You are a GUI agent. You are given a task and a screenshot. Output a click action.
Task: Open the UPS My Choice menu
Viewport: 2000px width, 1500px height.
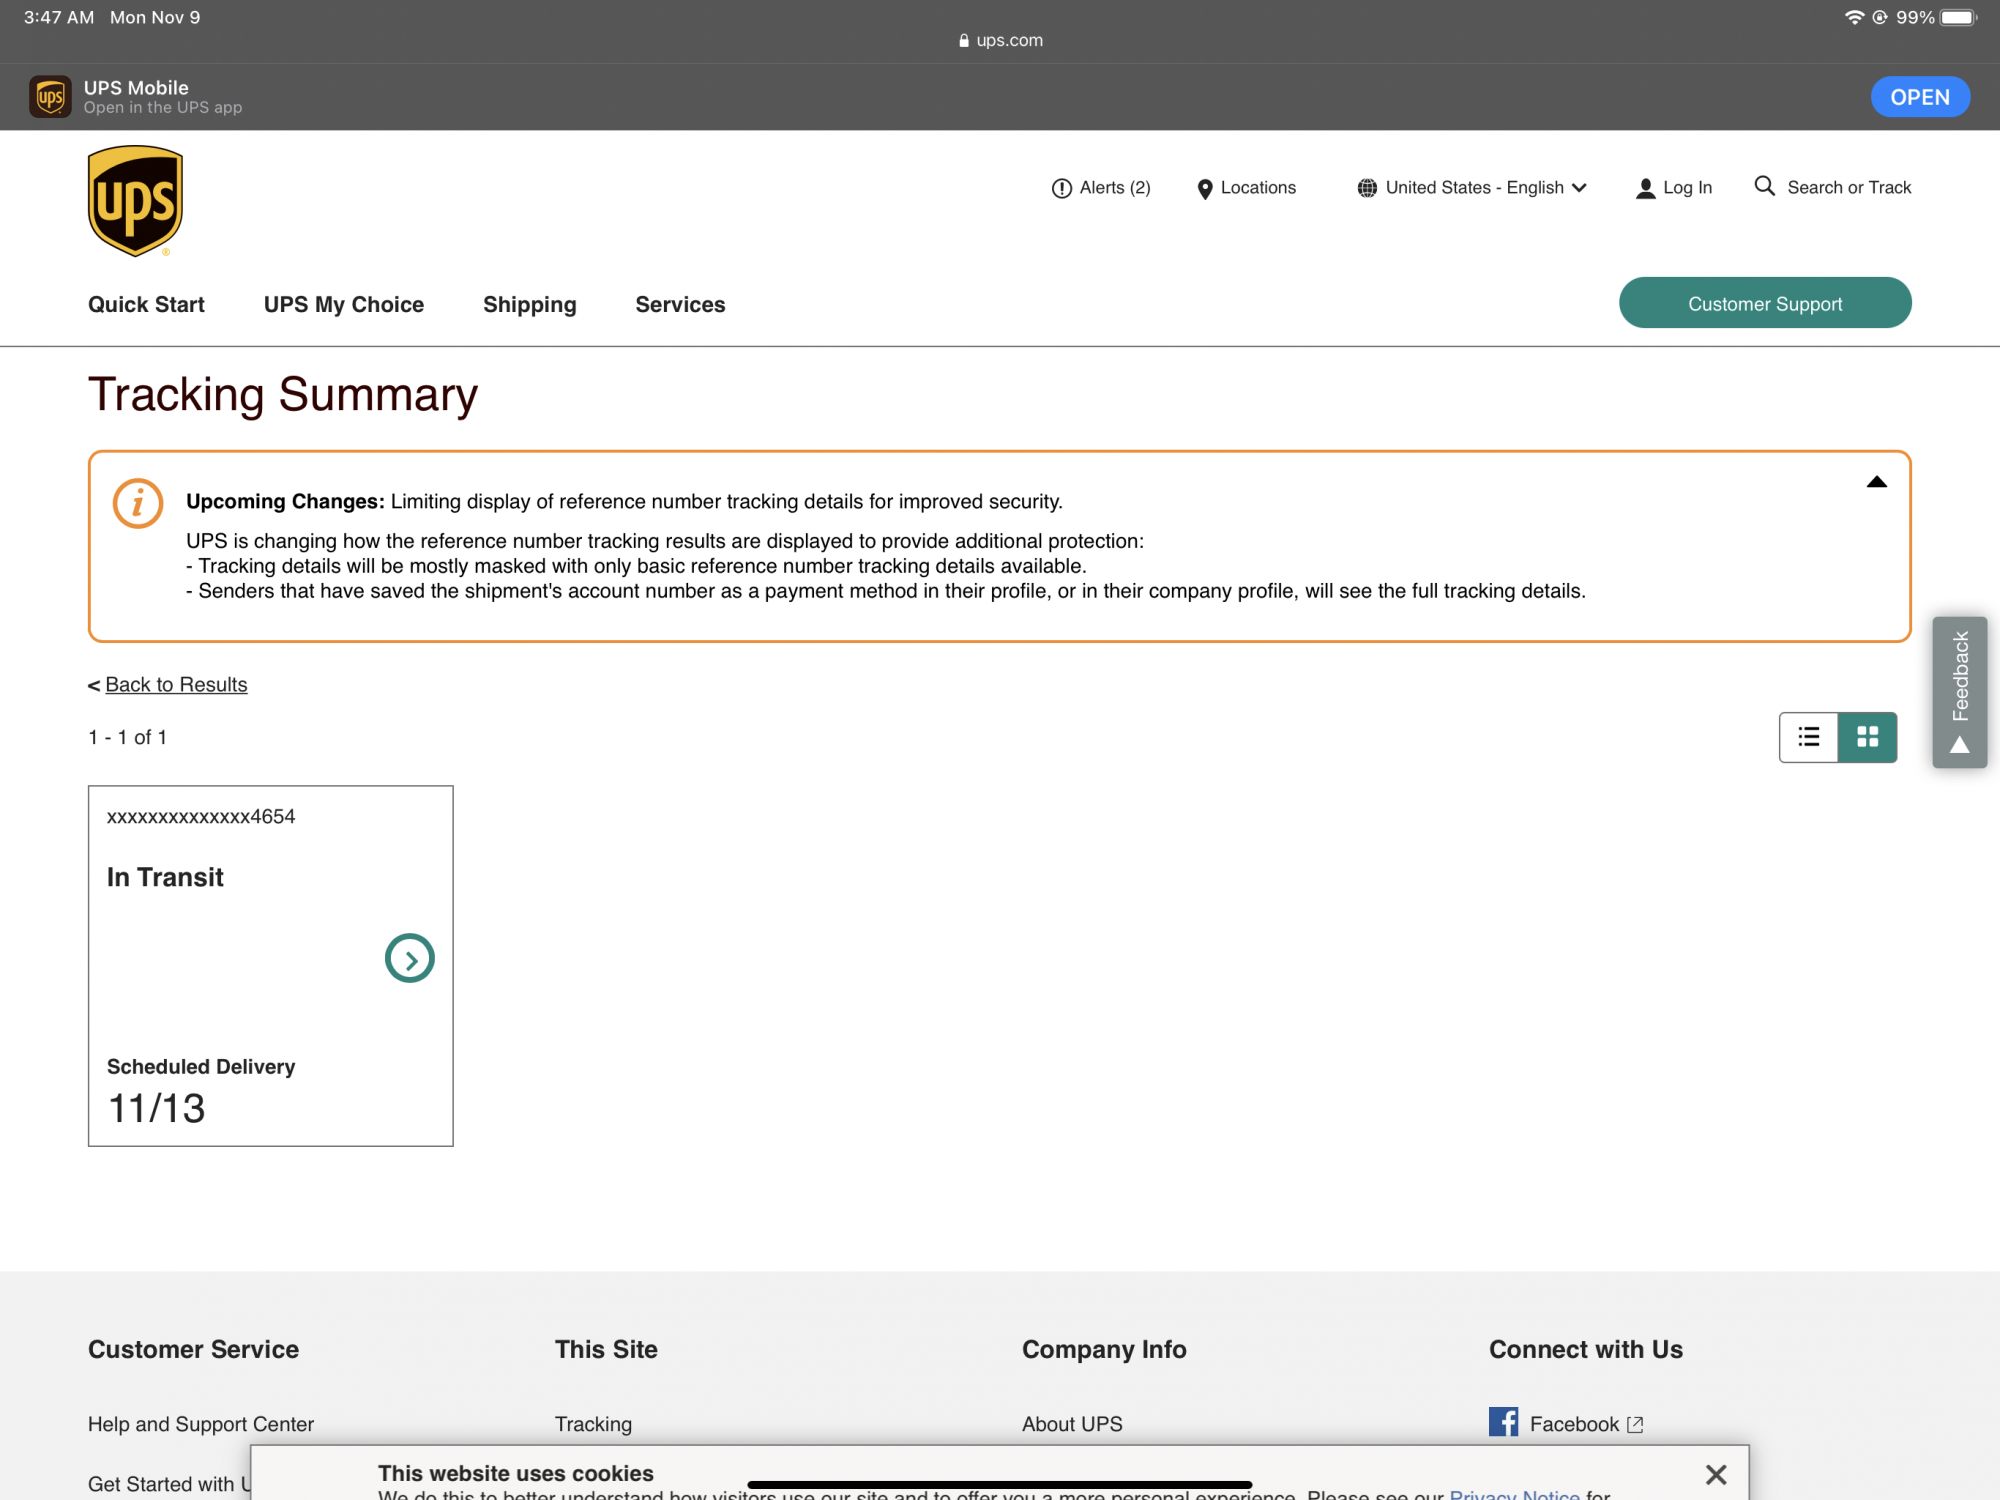[x=343, y=304]
